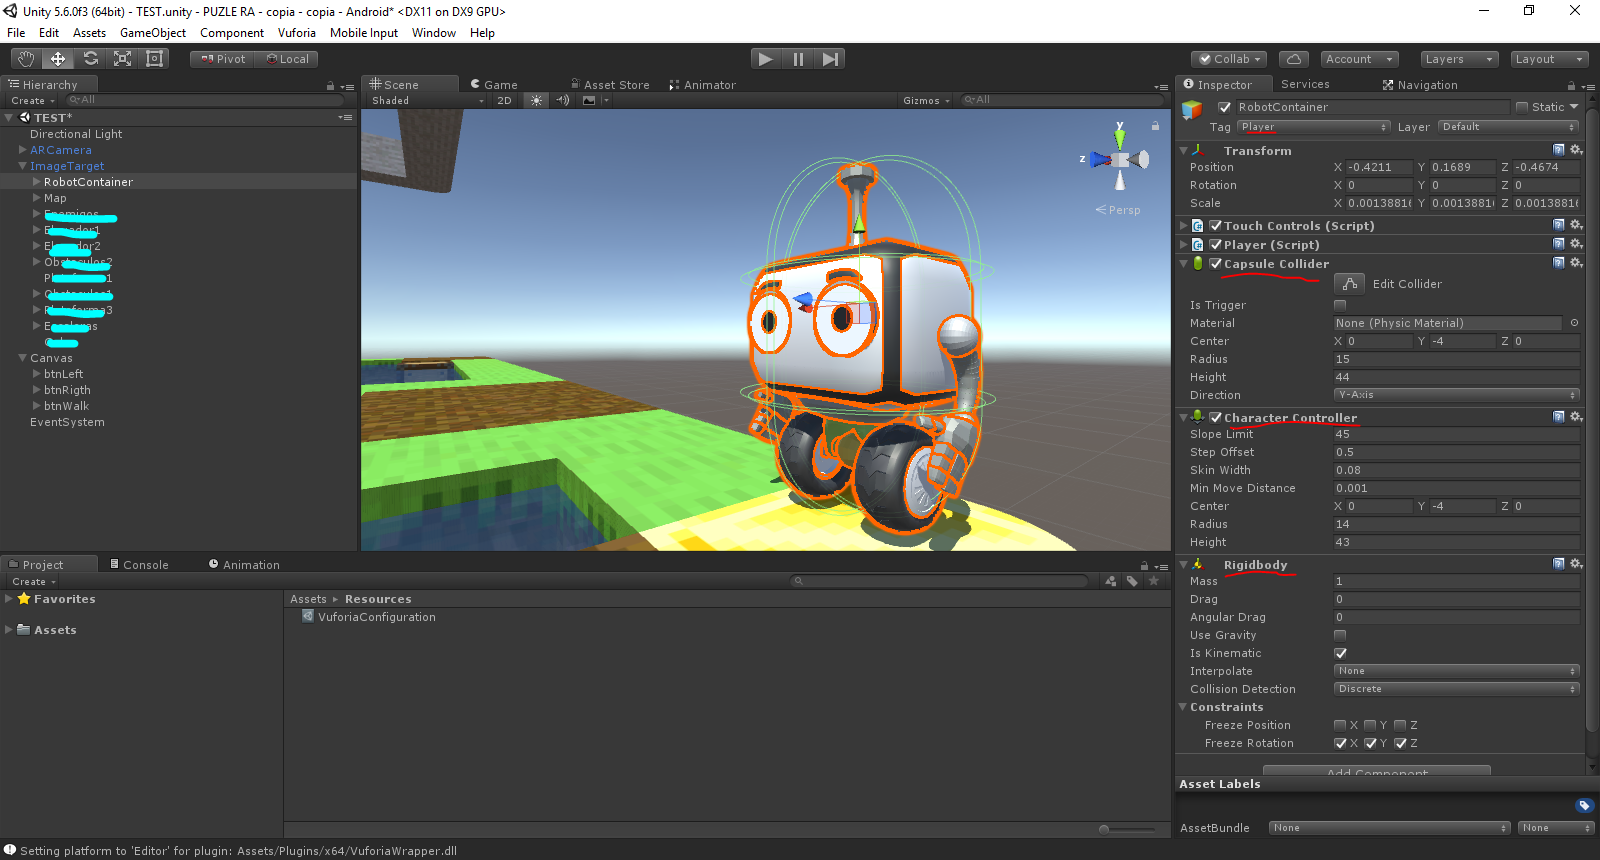Click Edit Collider icon button
This screenshot has width=1600, height=860.
[1349, 284]
